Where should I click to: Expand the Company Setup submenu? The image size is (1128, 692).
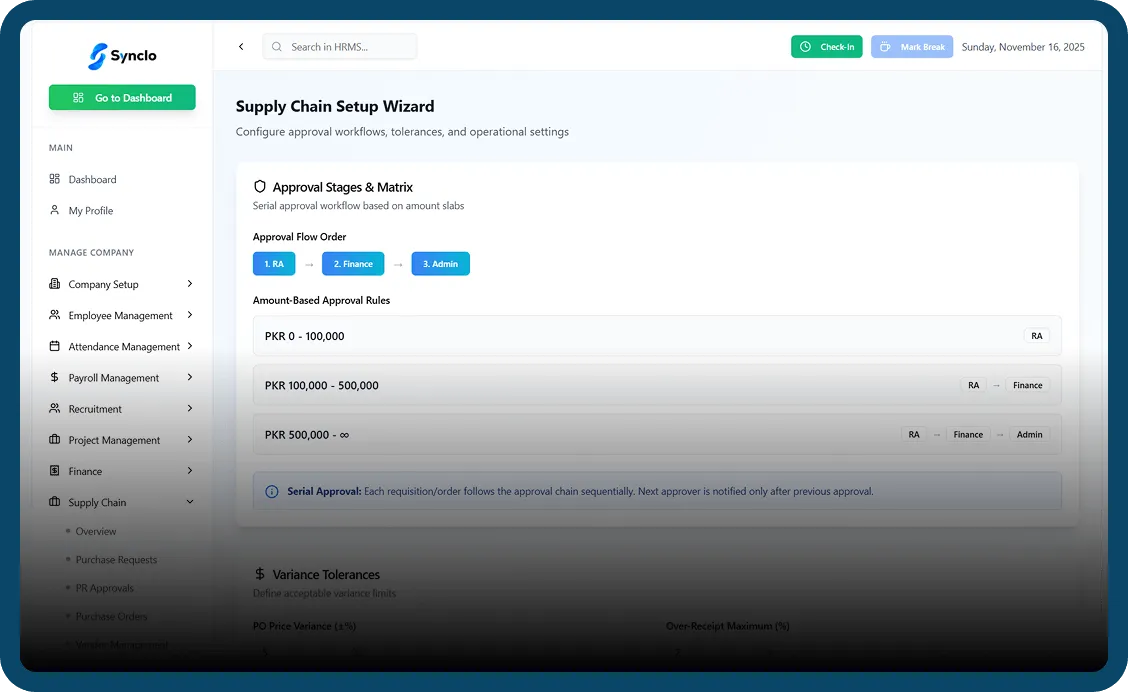190,284
